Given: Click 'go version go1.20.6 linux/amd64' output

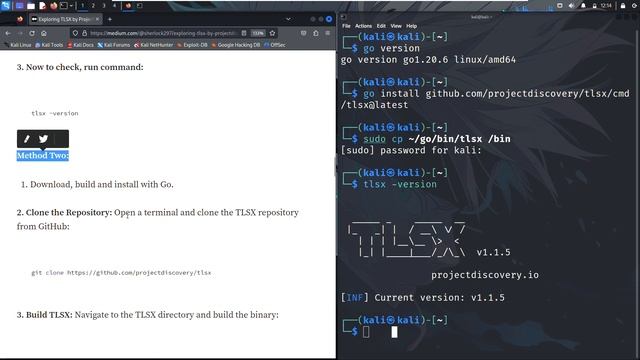Looking at the screenshot, I should (428, 60).
